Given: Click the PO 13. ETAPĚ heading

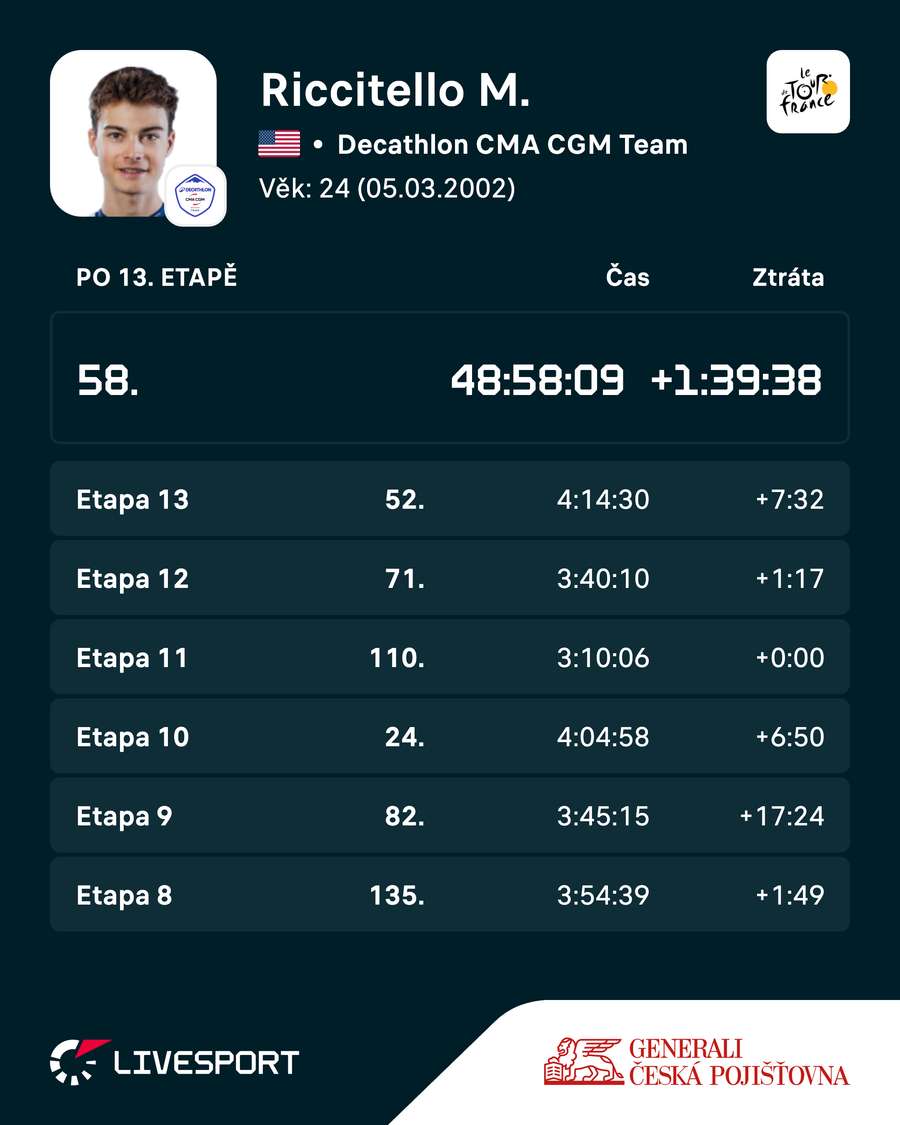Looking at the screenshot, I should coord(156,277).
